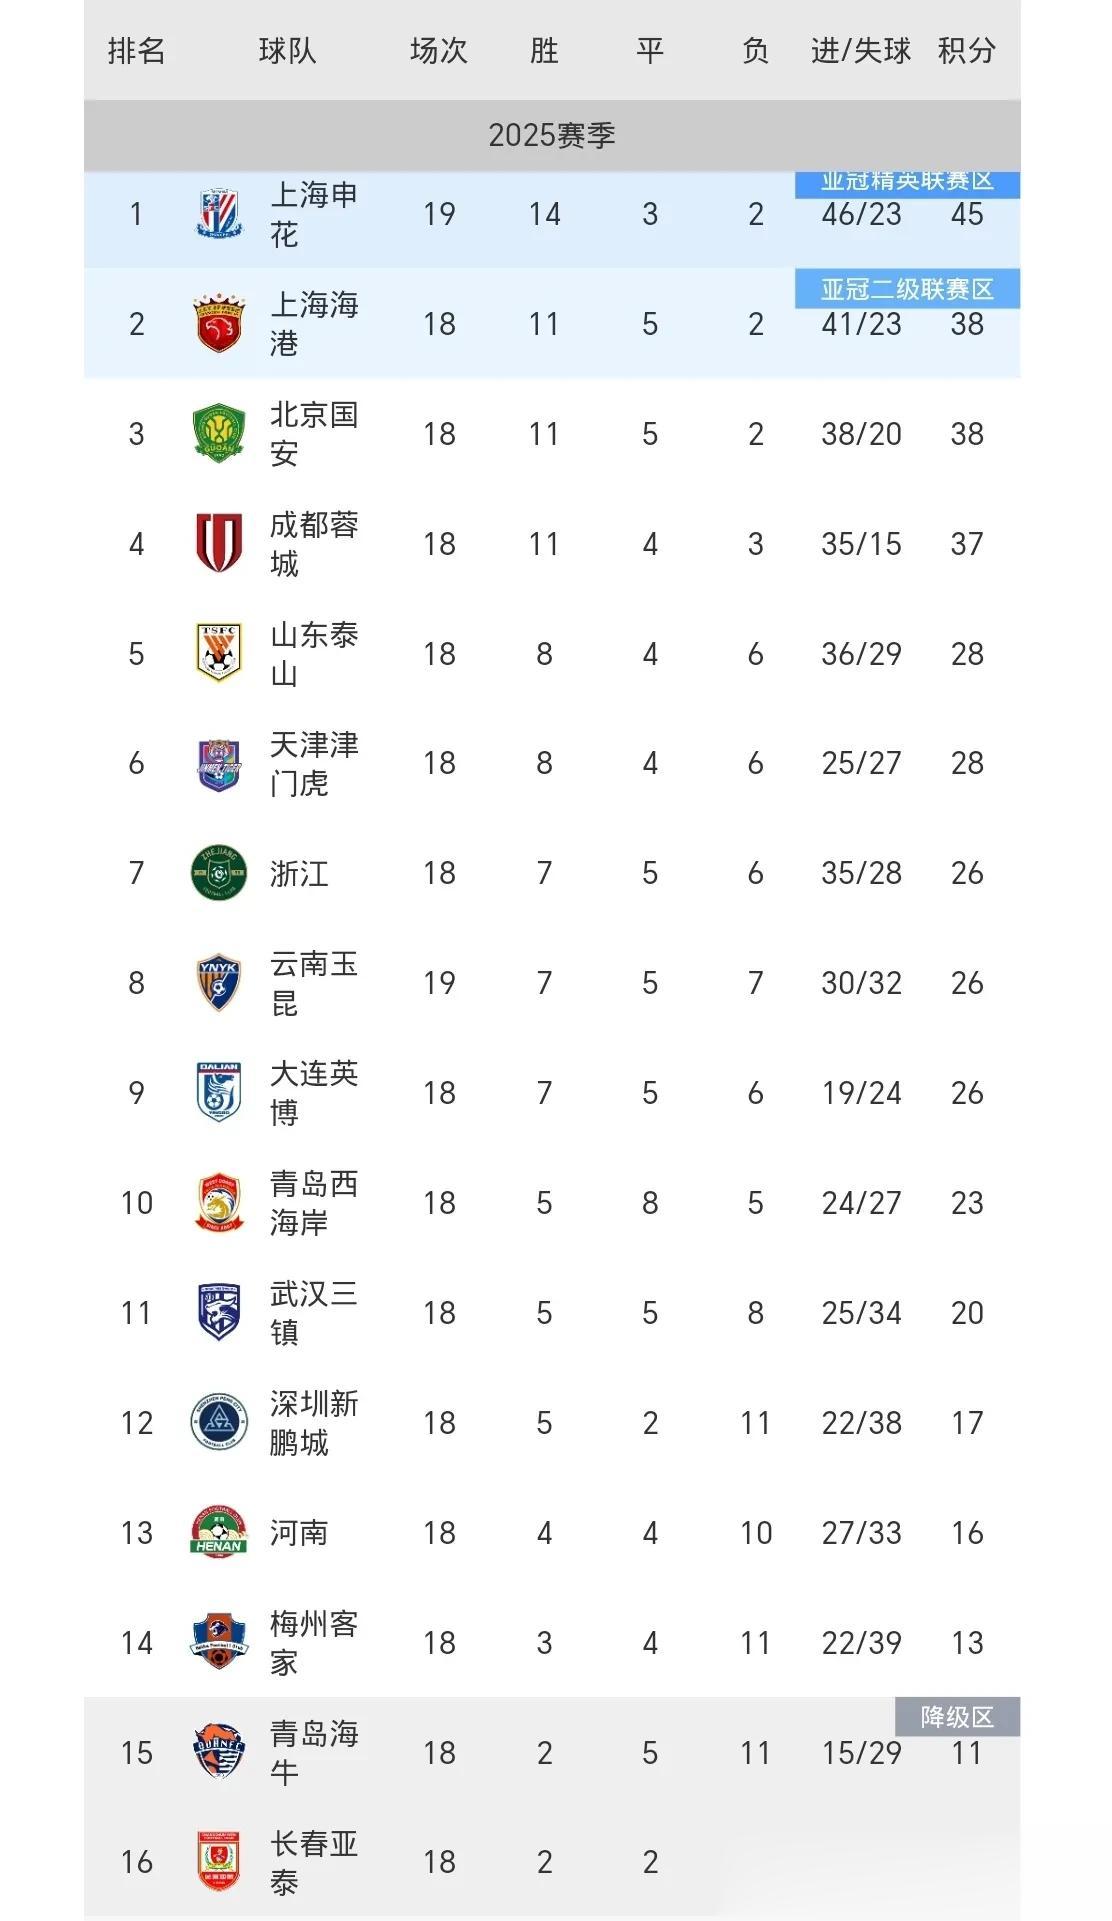Click the Zhejiang round green crest

(x=218, y=872)
